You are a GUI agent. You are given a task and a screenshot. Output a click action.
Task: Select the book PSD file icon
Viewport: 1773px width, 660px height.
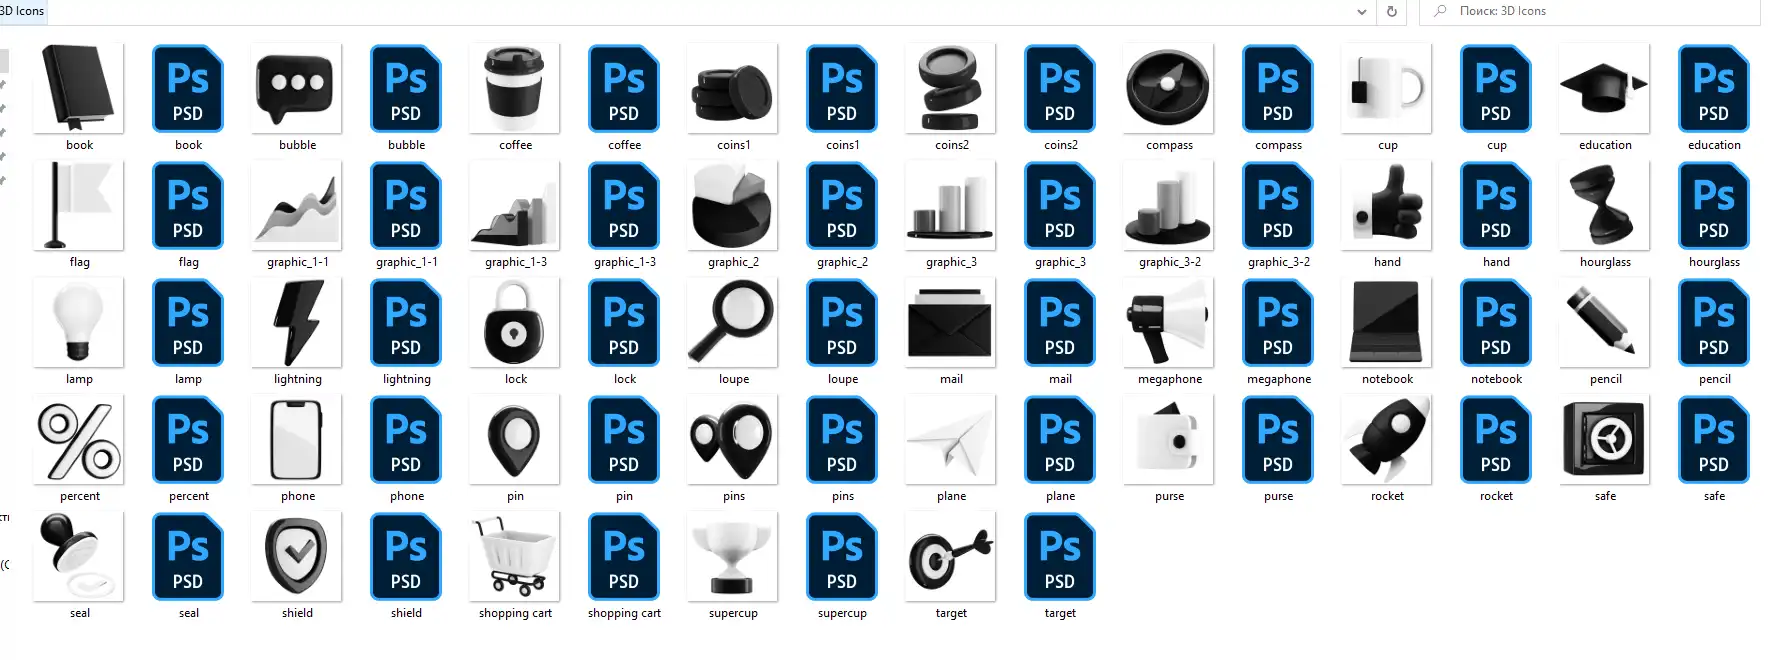coord(188,88)
